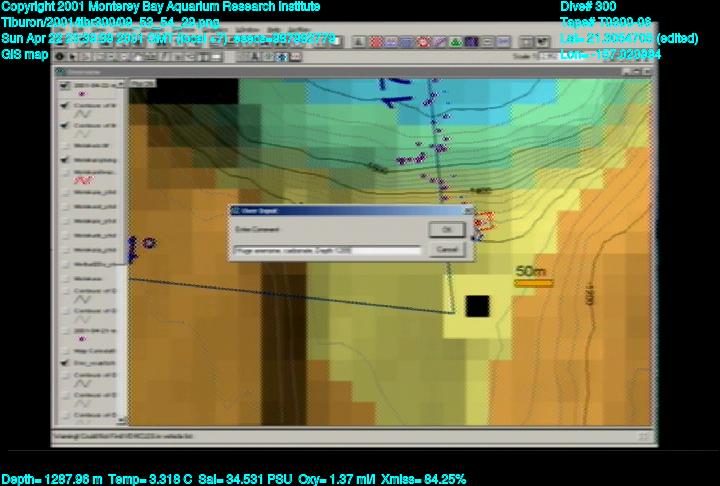Screen dimensions: 720x486
Task: Click the red circular icon in upper toolbar
Action: [423, 42]
